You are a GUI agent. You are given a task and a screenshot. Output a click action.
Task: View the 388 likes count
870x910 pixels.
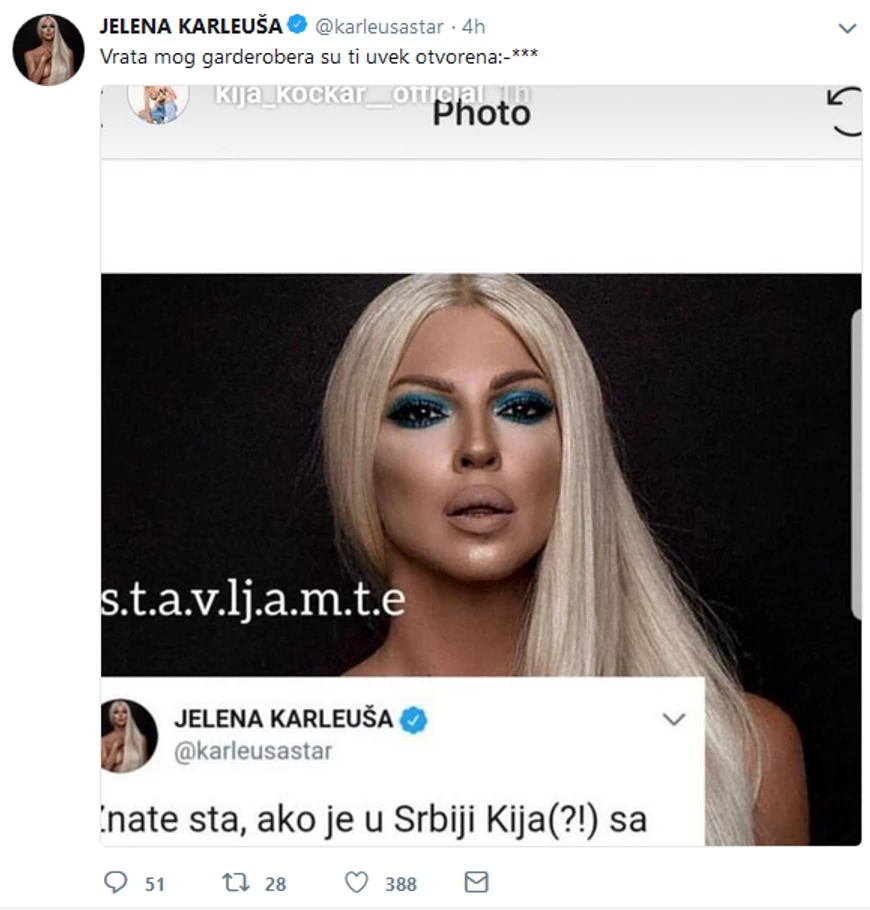tap(401, 884)
